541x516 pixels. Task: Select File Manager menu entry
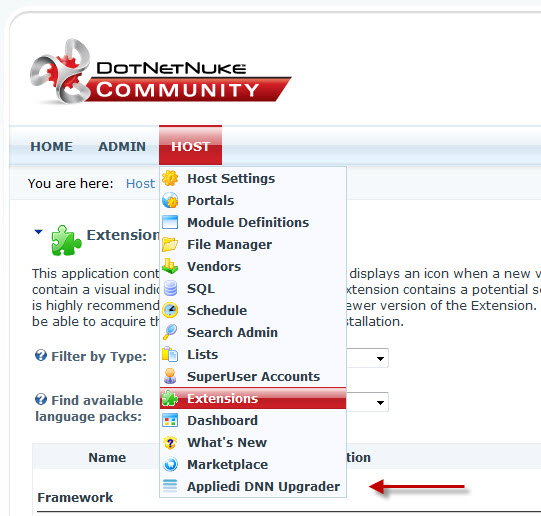click(253, 244)
